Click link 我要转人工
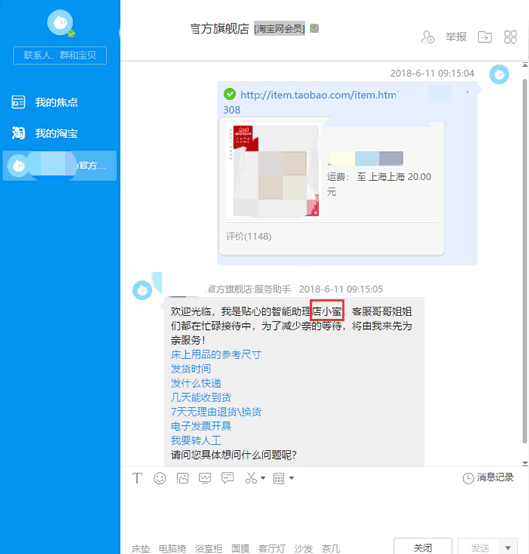The image size is (529, 554). pyautogui.click(x=196, y=440)
